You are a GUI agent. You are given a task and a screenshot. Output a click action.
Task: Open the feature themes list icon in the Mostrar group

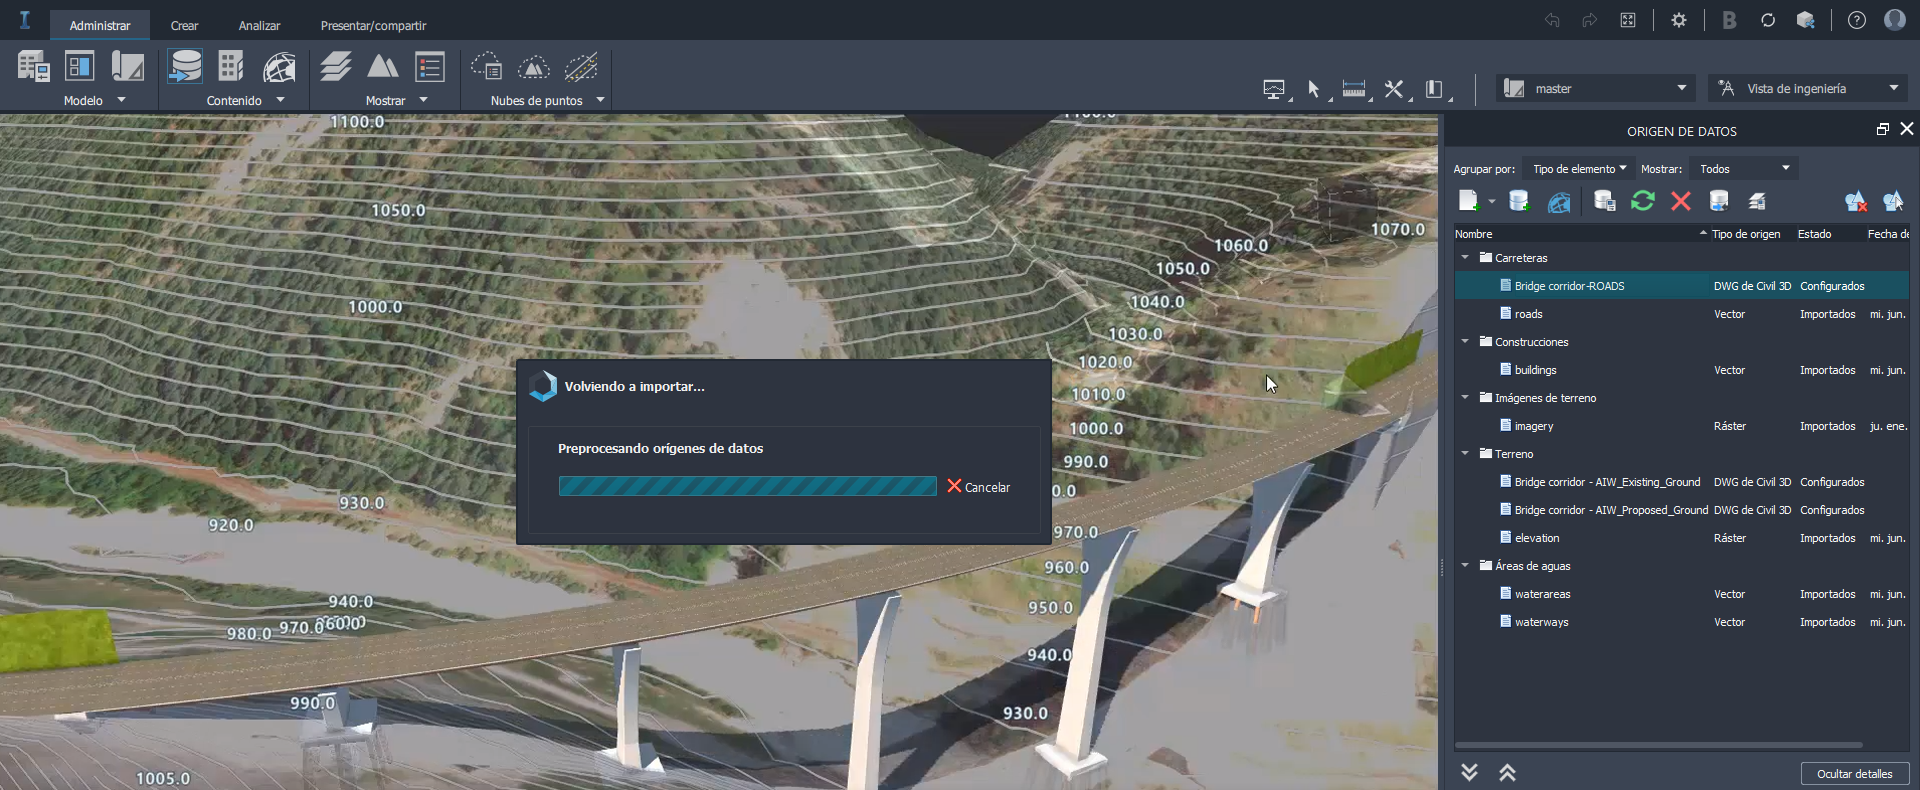tap(430, 67)
